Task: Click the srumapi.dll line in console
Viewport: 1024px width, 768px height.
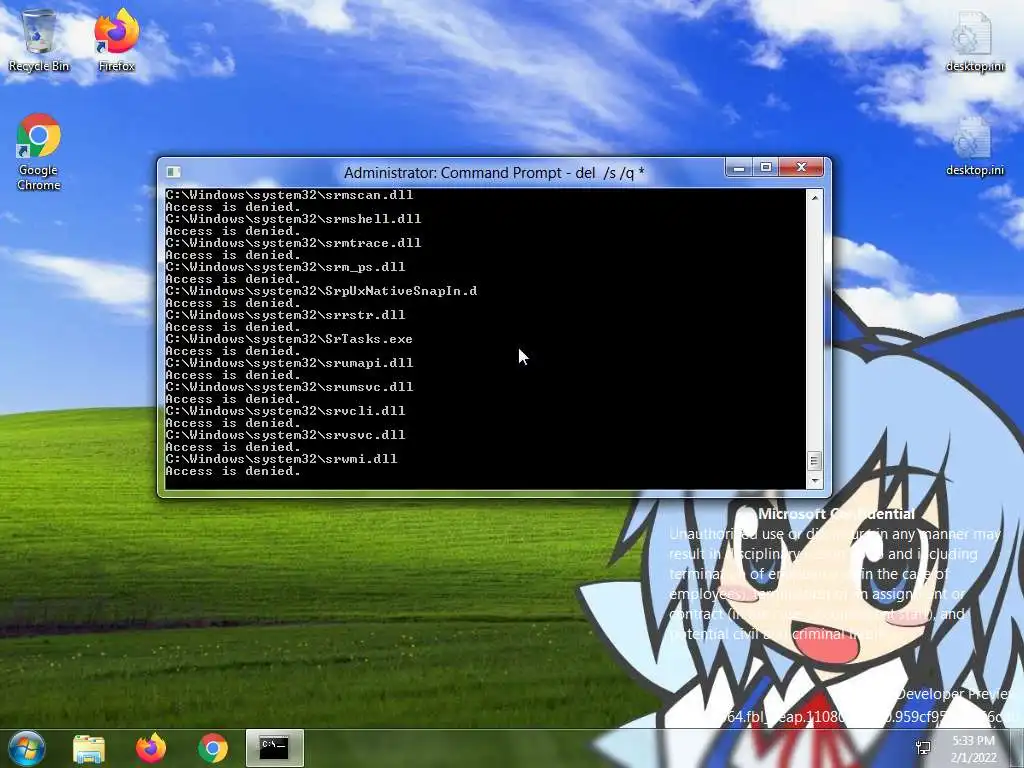Action: (289, 363)
